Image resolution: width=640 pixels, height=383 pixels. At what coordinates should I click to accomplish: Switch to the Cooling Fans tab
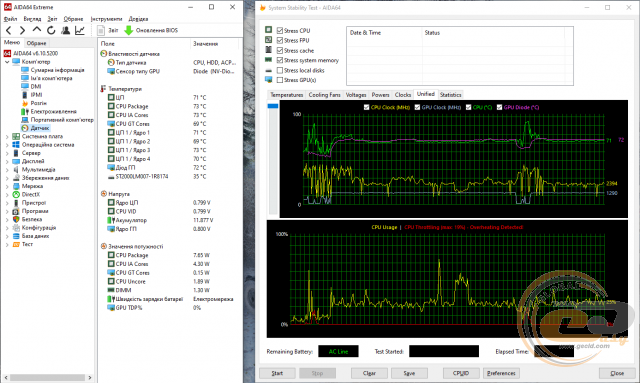pos(324,95)
